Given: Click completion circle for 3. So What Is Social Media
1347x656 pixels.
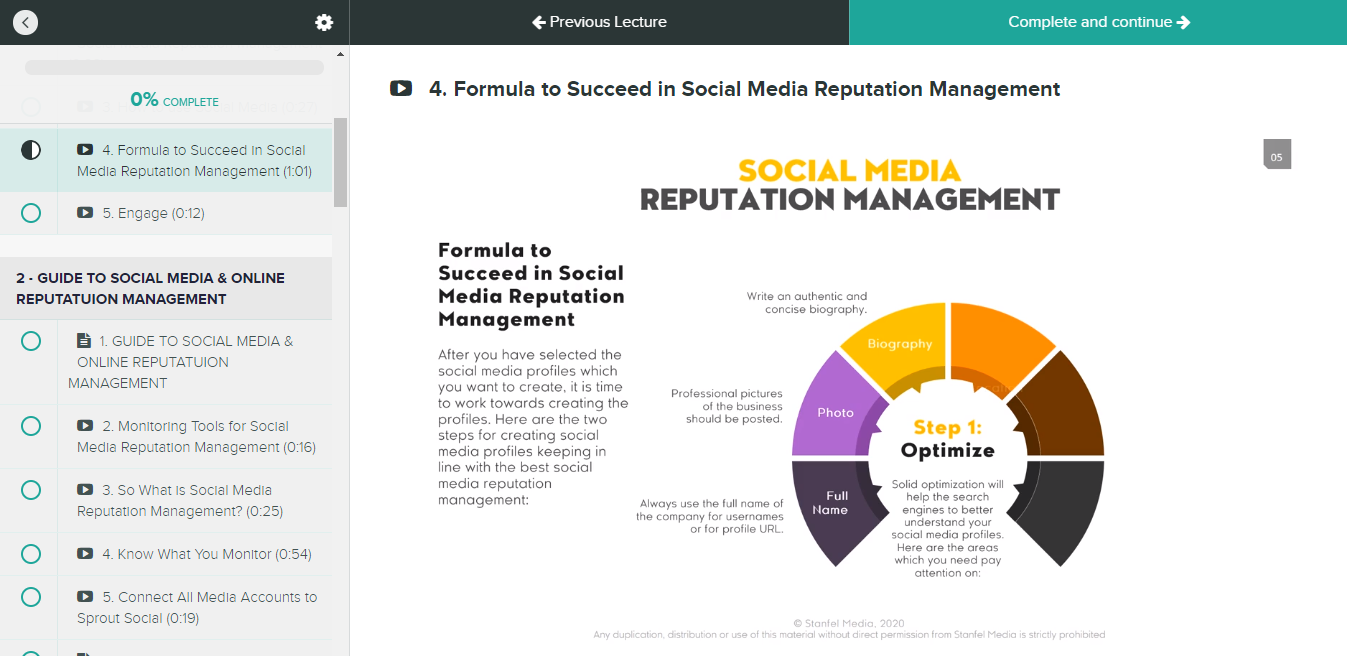Looking at the screenshot, I should point(31,490).
